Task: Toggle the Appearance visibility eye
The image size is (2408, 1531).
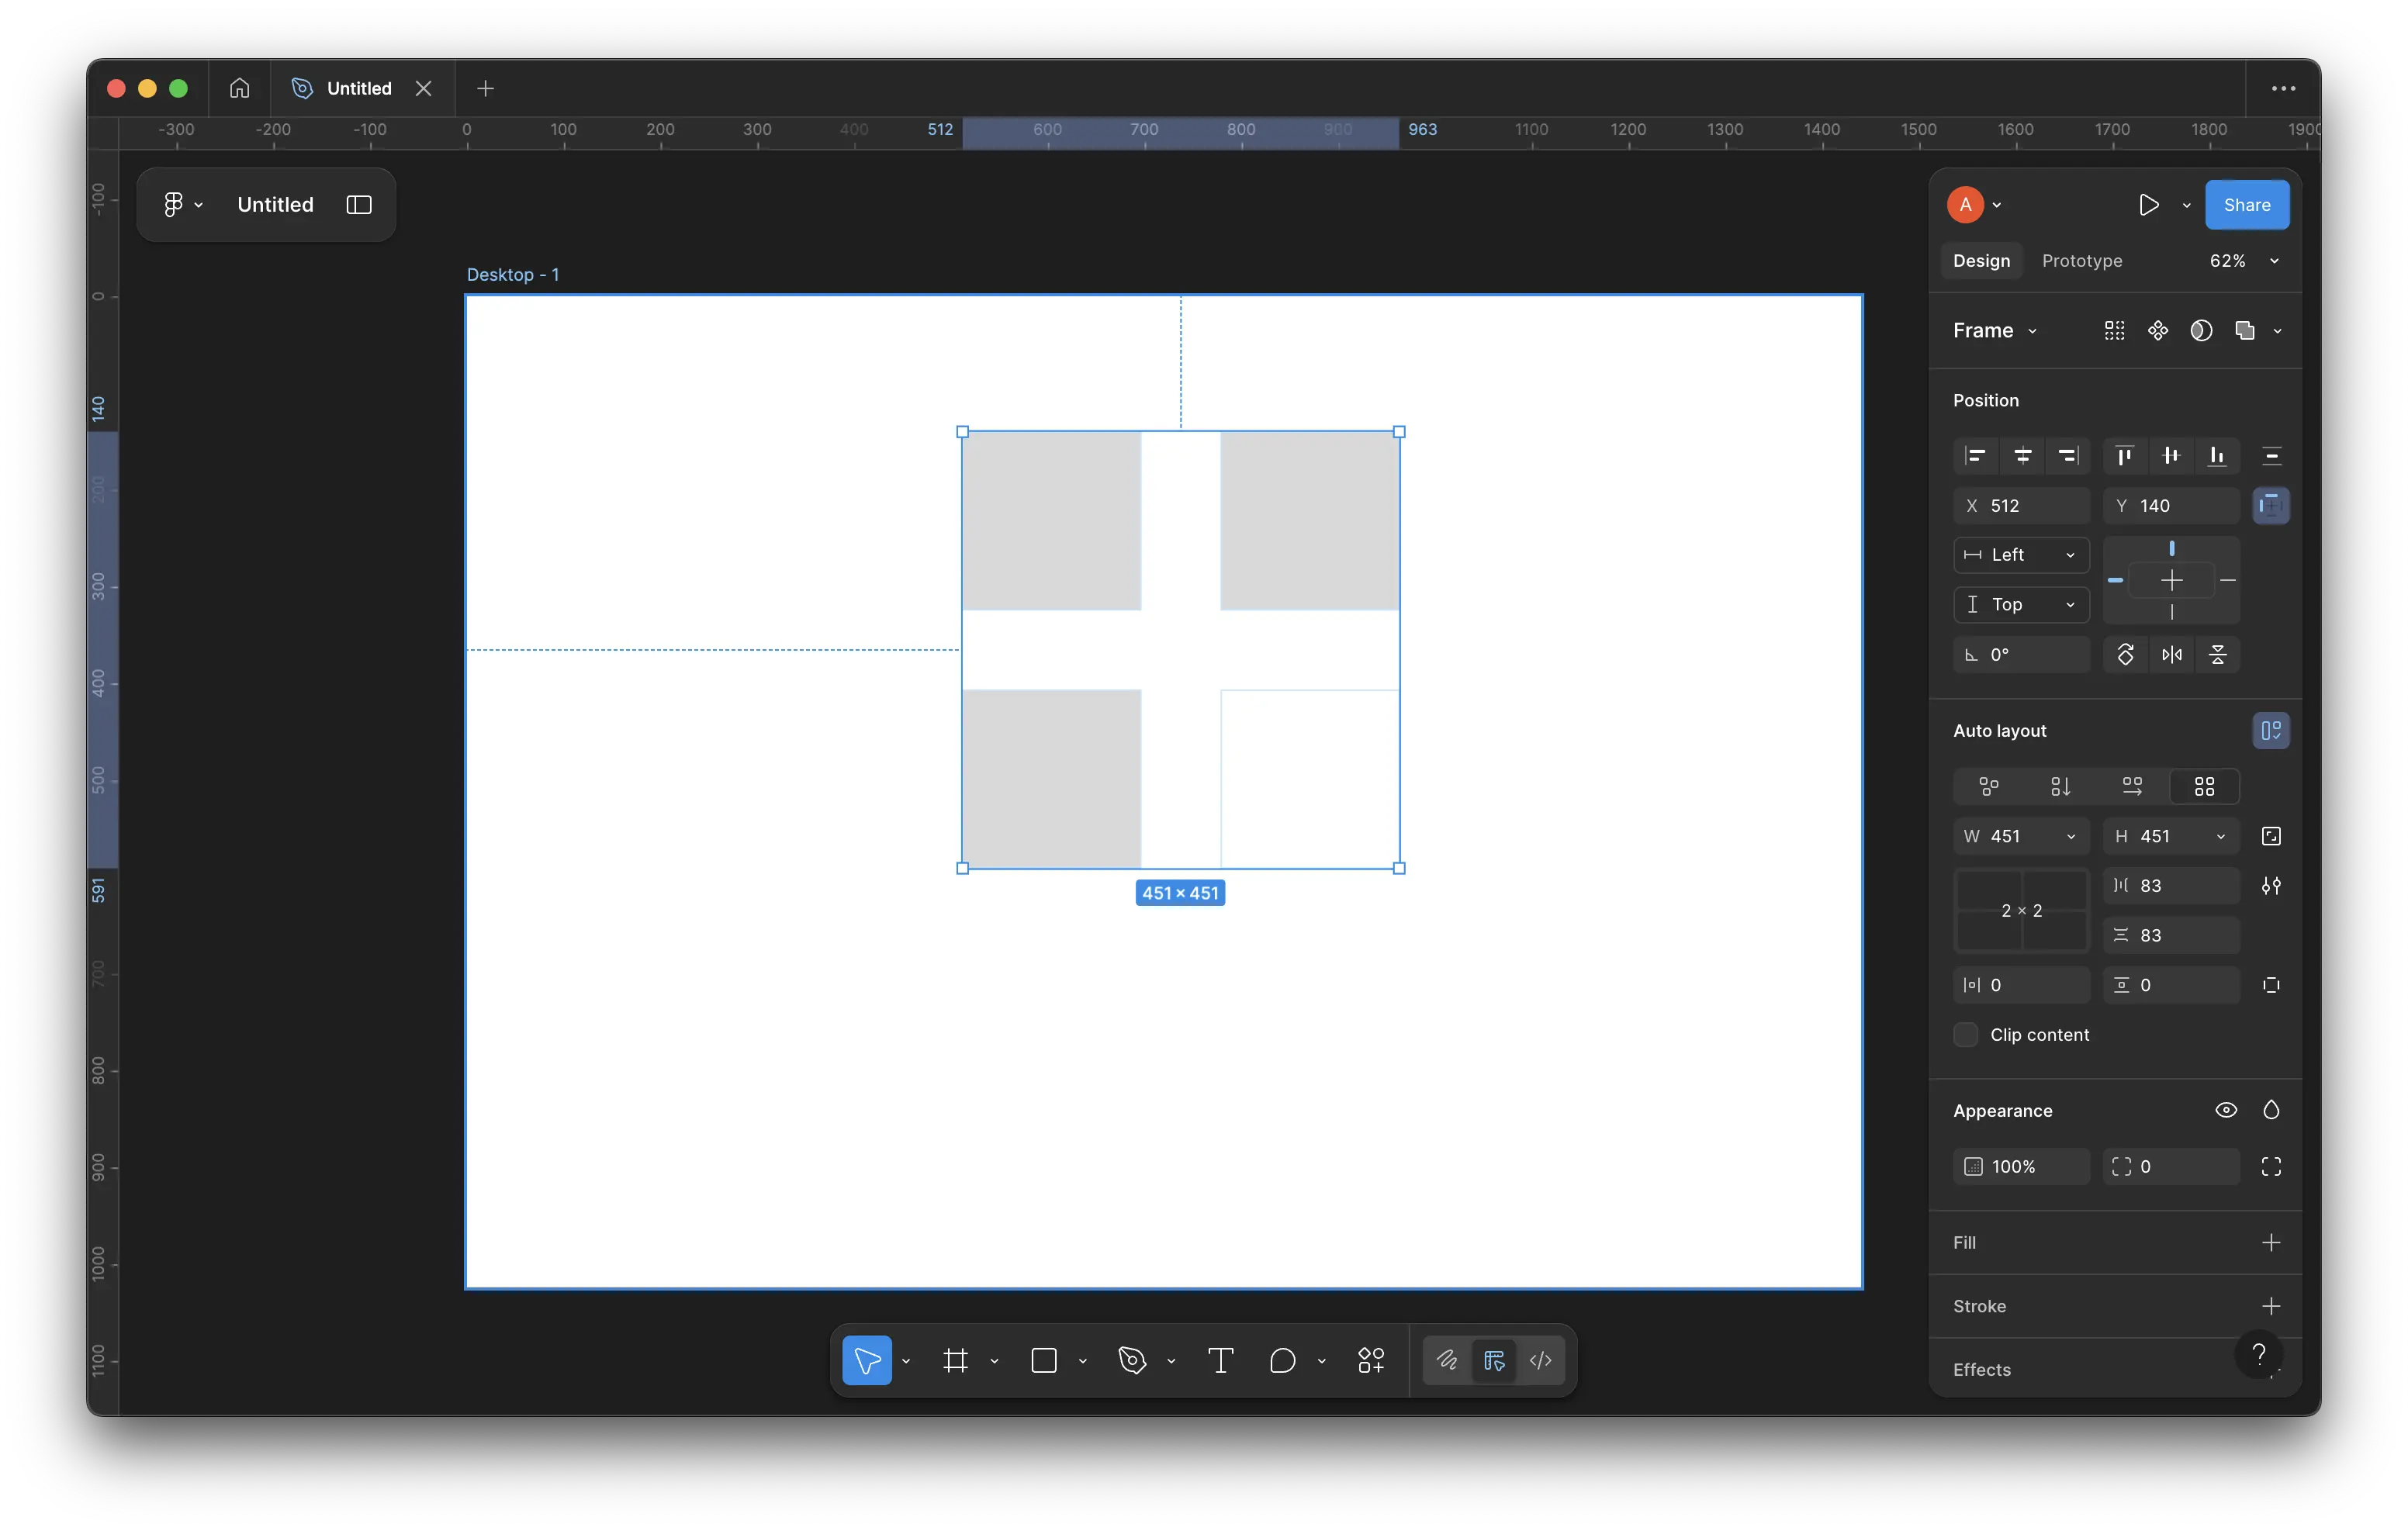Action: [2225, 1110]
